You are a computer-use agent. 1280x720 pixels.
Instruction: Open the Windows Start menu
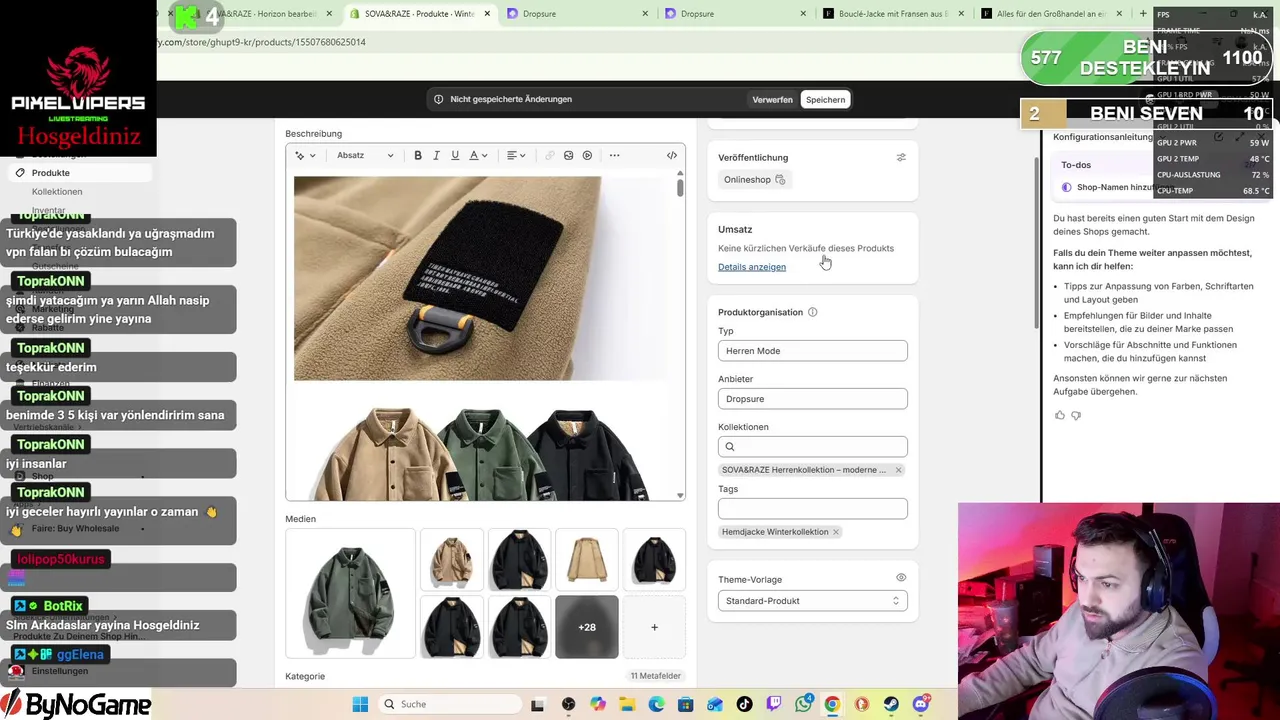360,704
